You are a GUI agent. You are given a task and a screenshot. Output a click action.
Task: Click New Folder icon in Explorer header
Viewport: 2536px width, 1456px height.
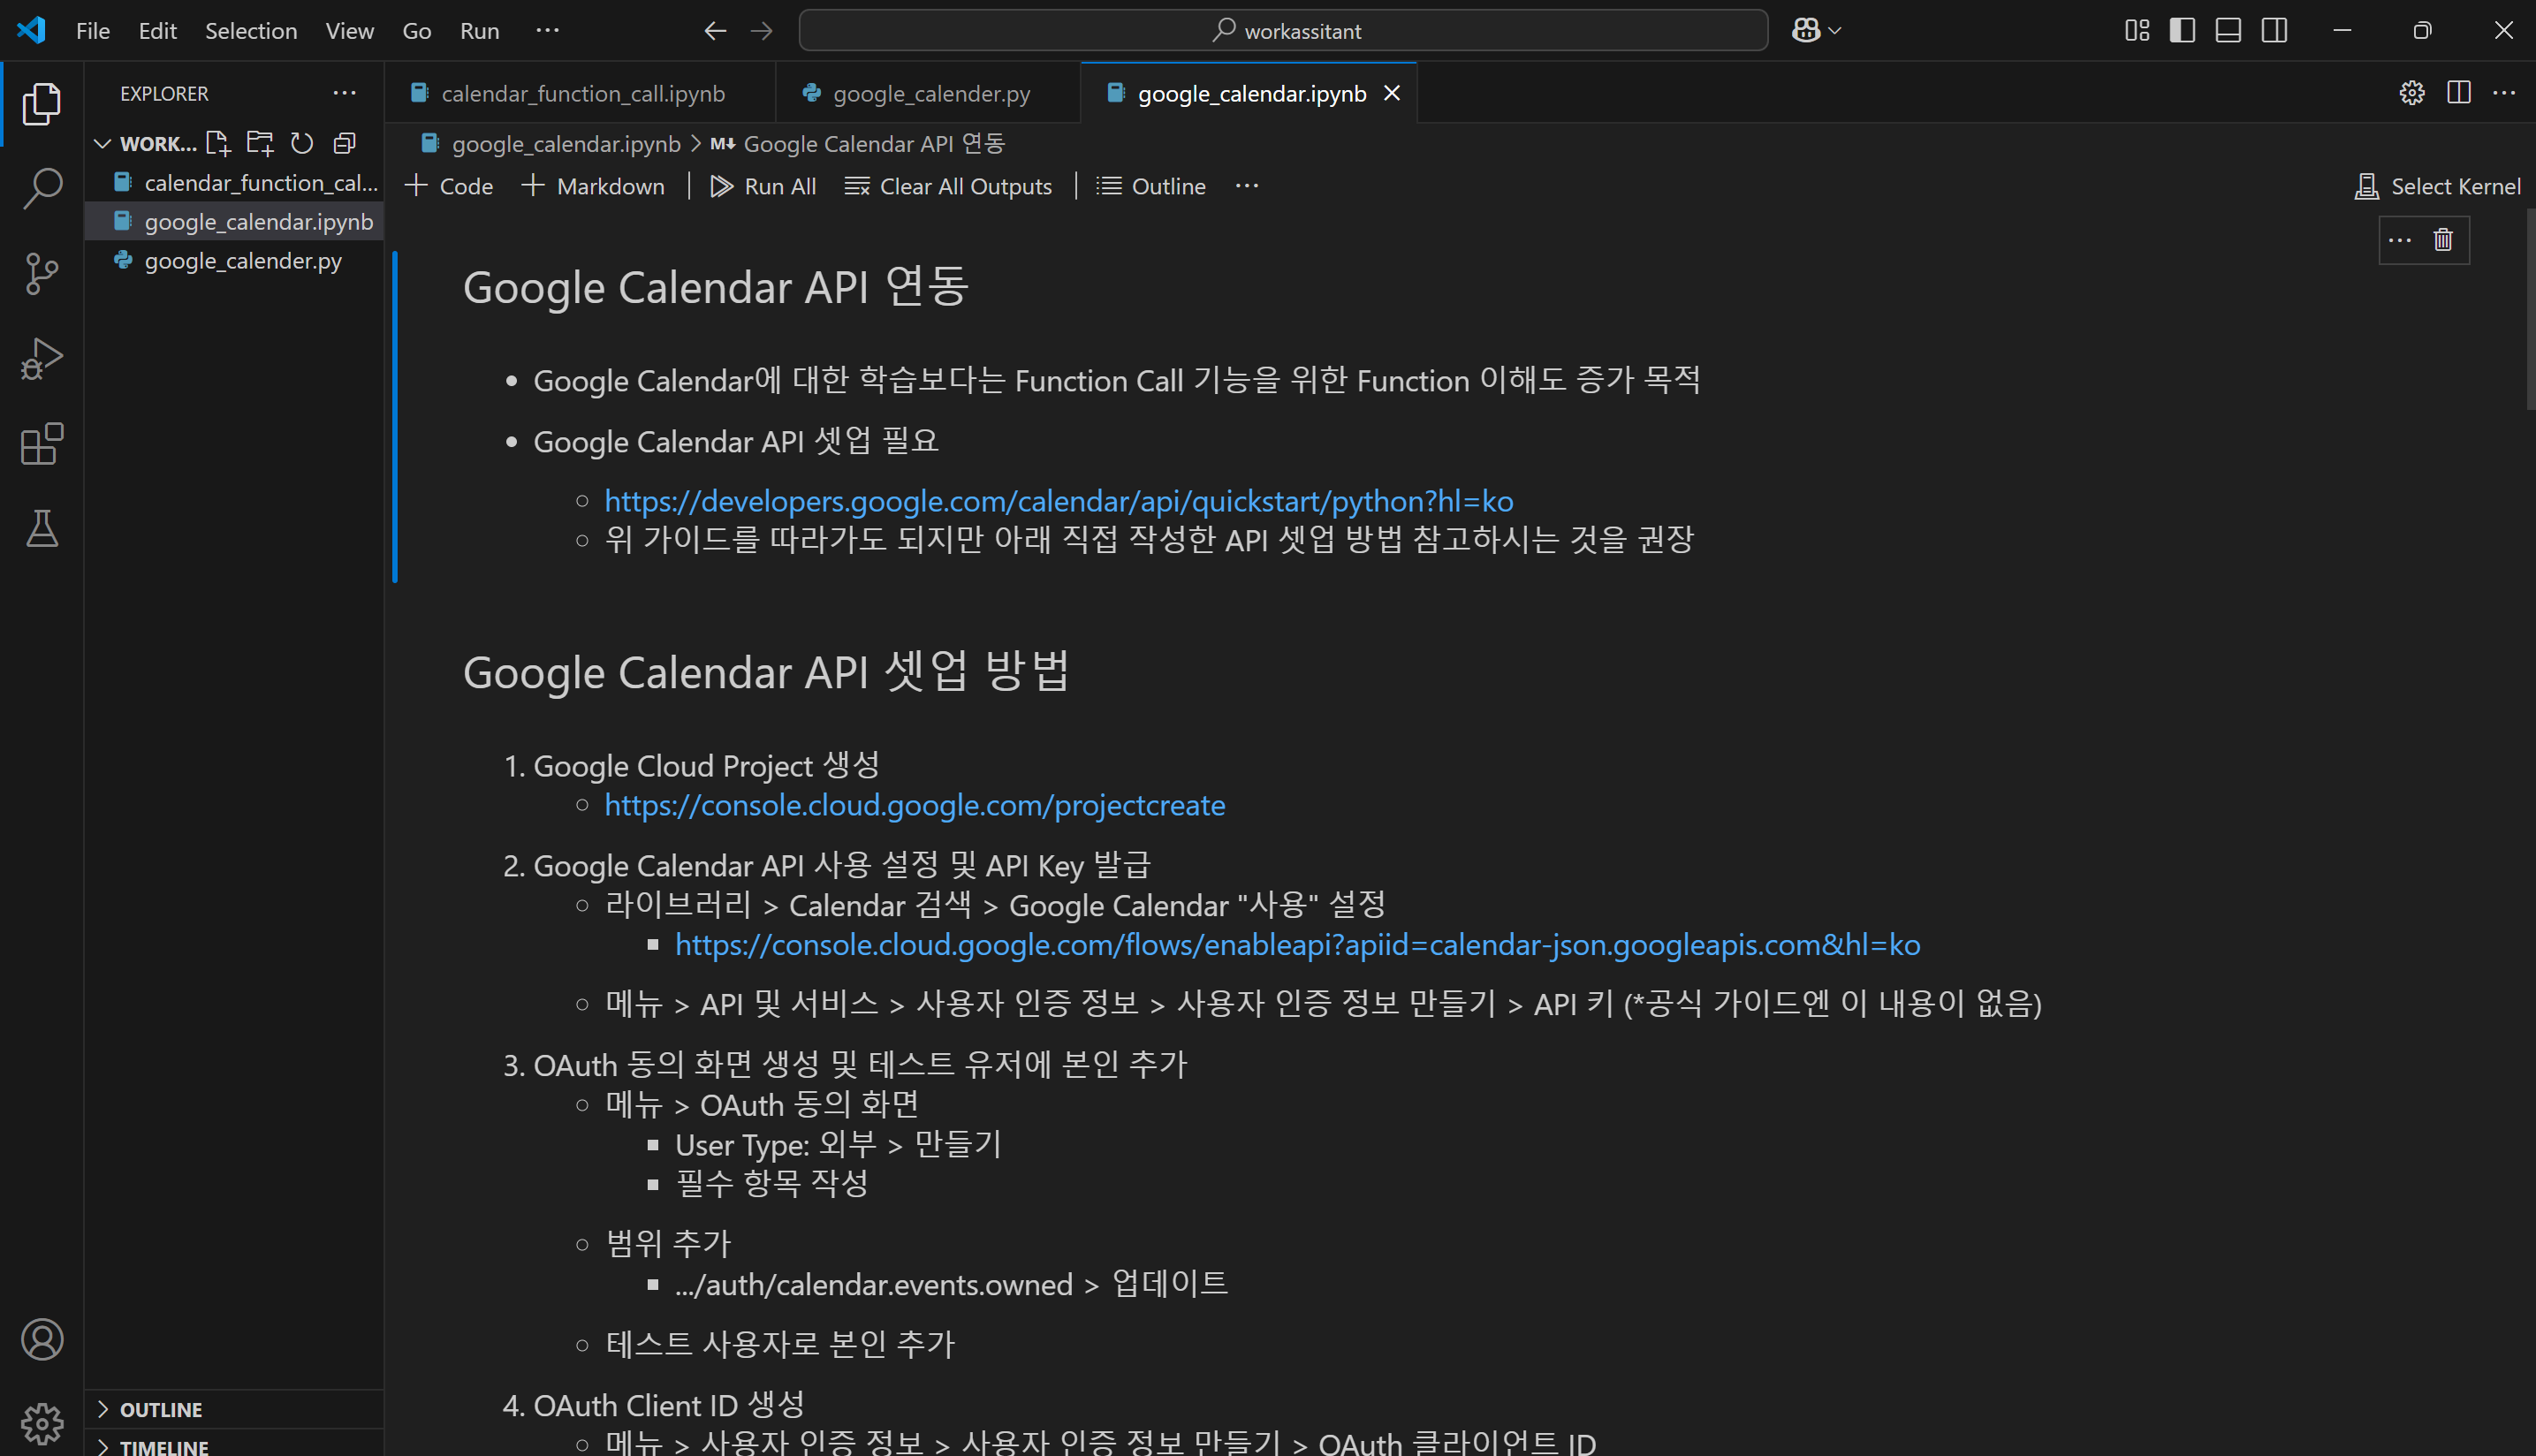click(260, 143)
